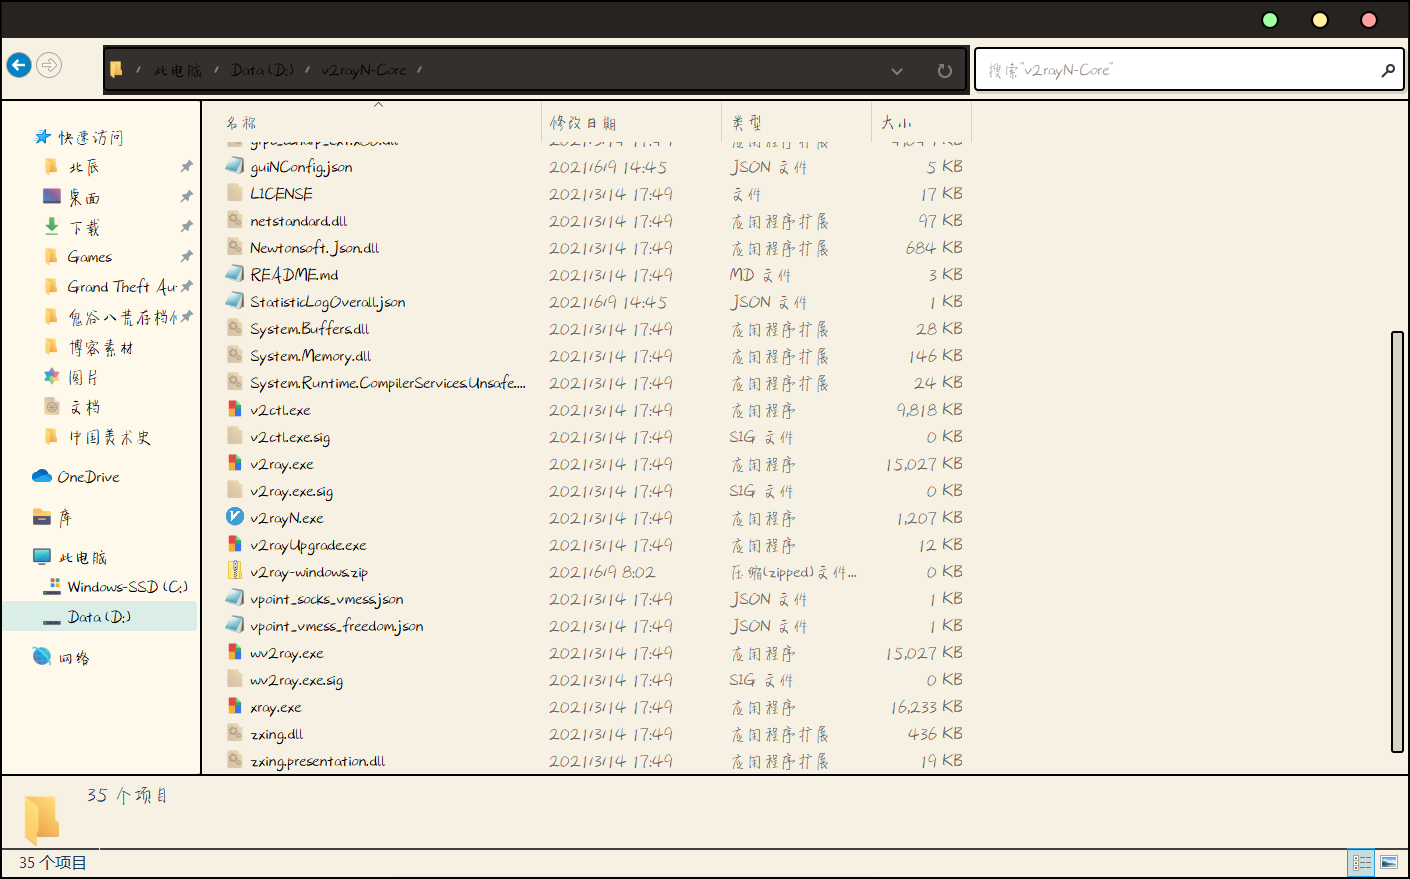
Task: Select the wv2ray.exe.sig file name
Action: [297, 680]
